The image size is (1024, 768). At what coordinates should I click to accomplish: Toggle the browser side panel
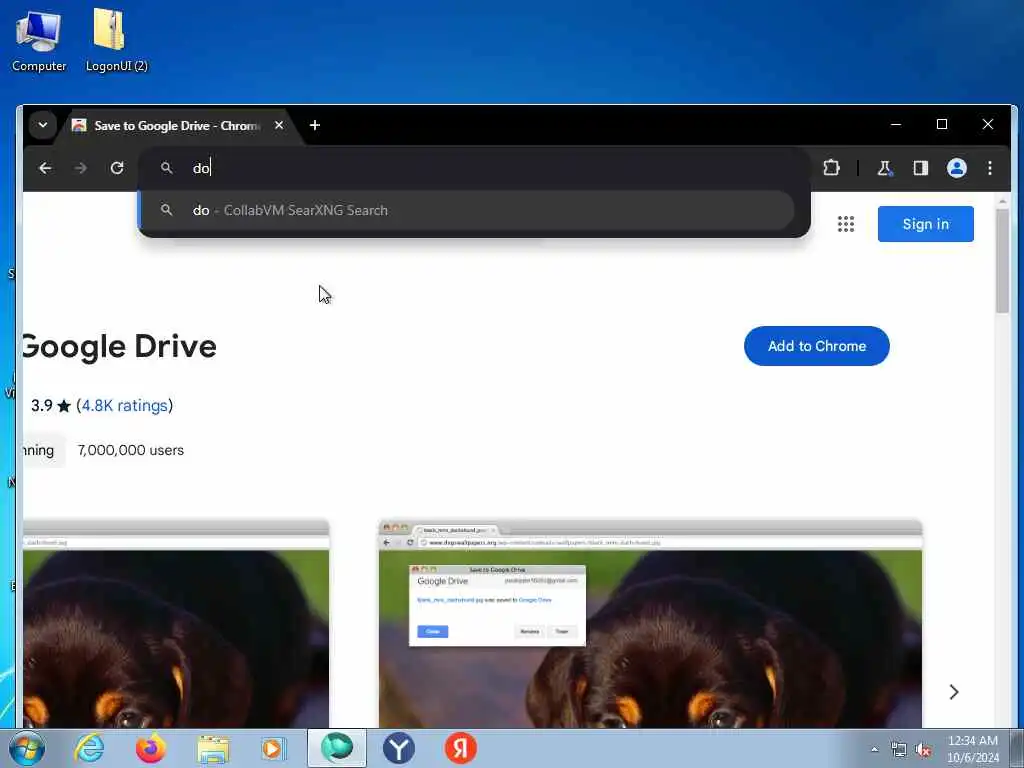(x=921, y=168)
